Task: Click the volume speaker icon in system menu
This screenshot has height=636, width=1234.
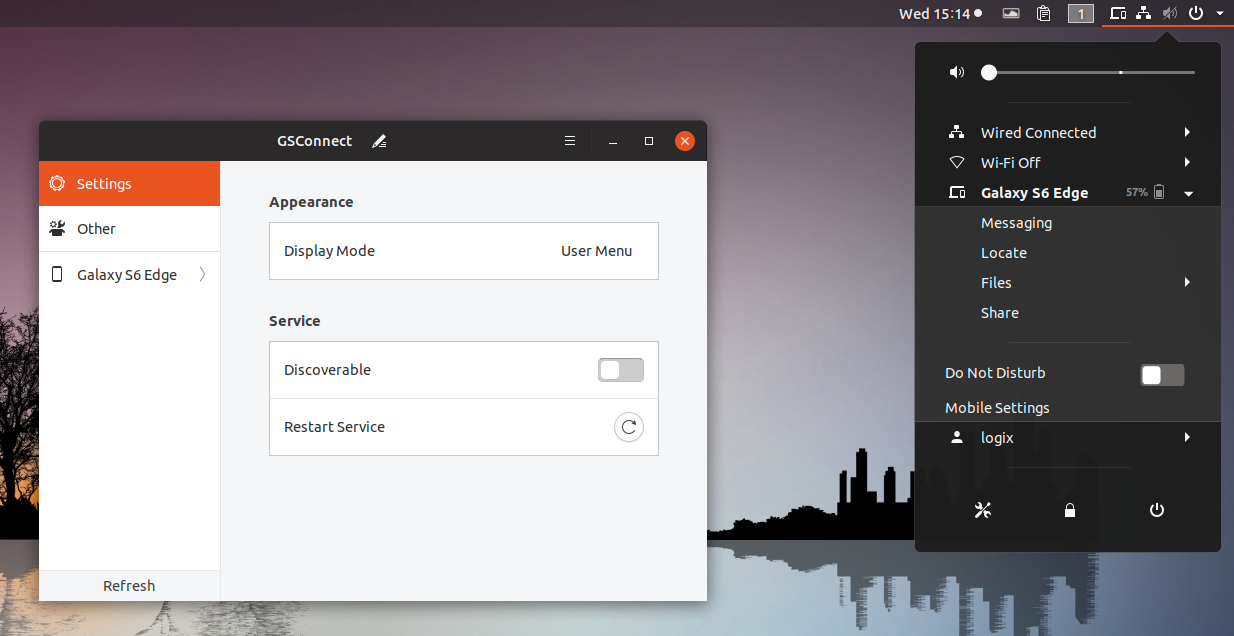Action: pyautogui.click(x=957, y=72)
